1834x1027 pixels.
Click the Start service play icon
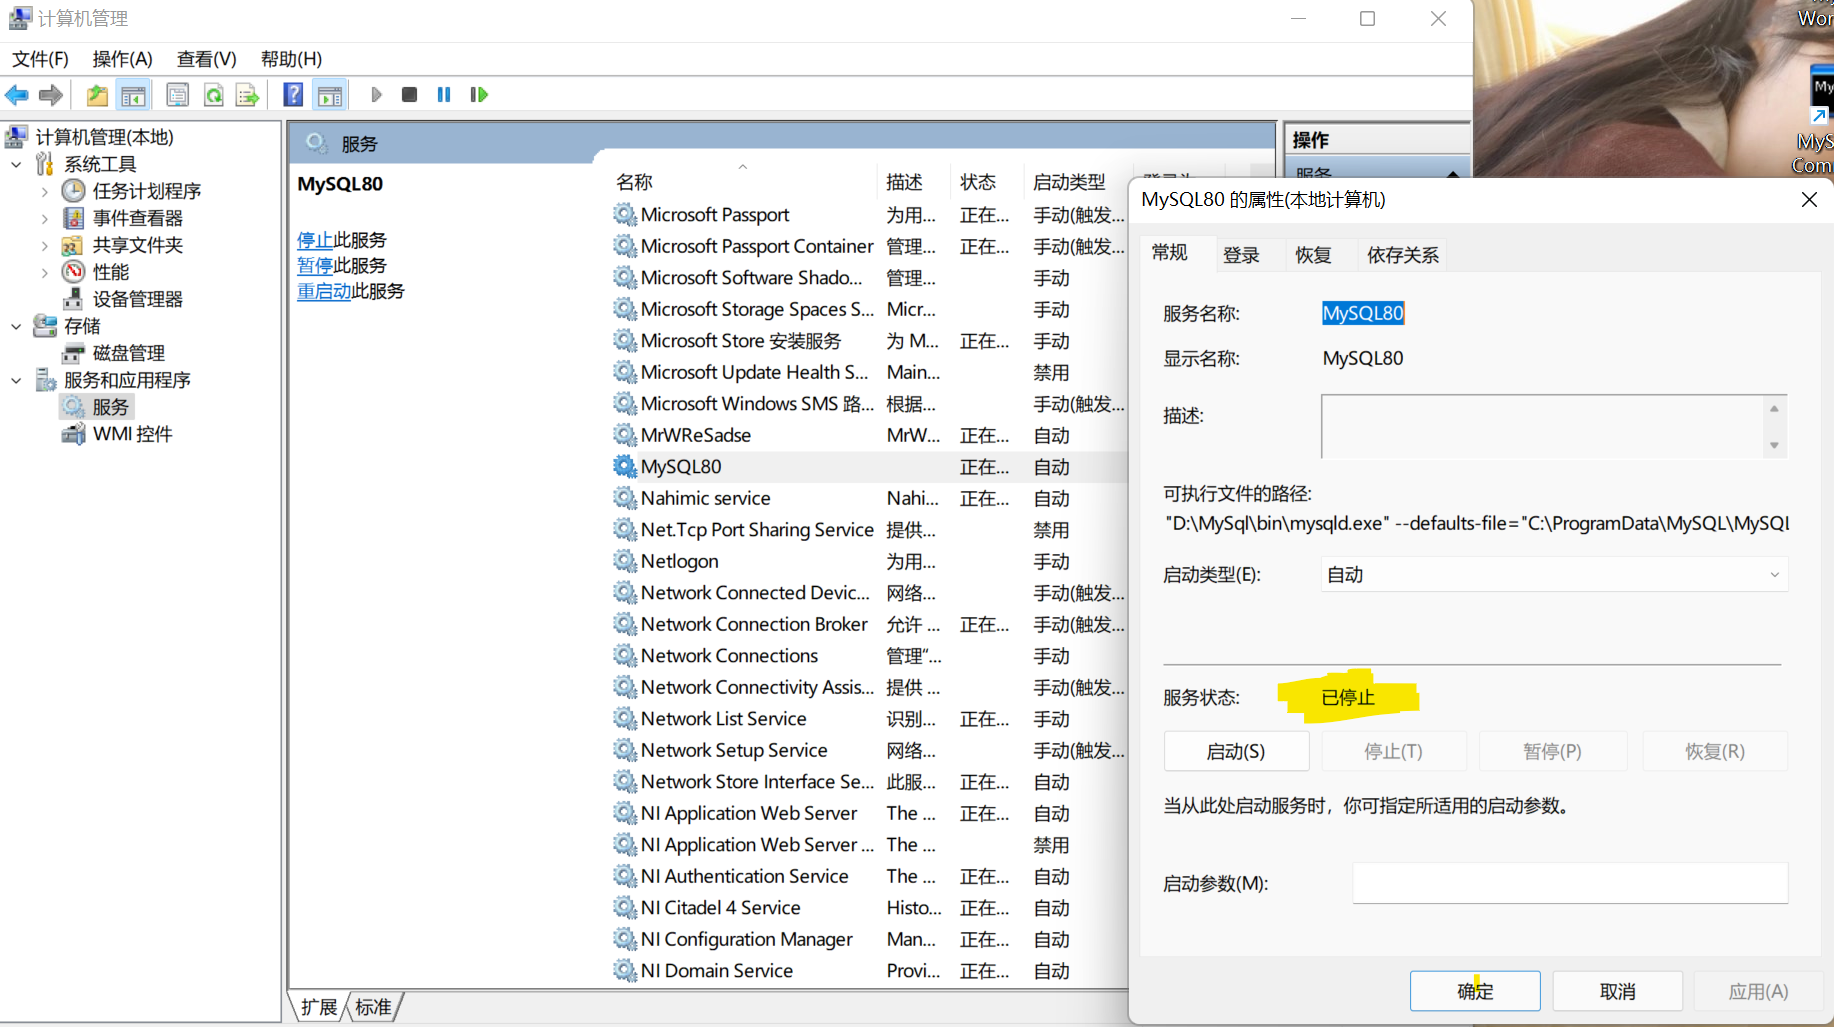[376, 95]
